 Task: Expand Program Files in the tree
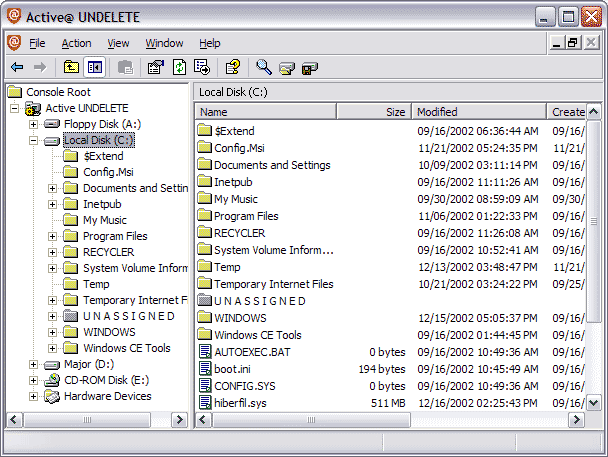52,236
